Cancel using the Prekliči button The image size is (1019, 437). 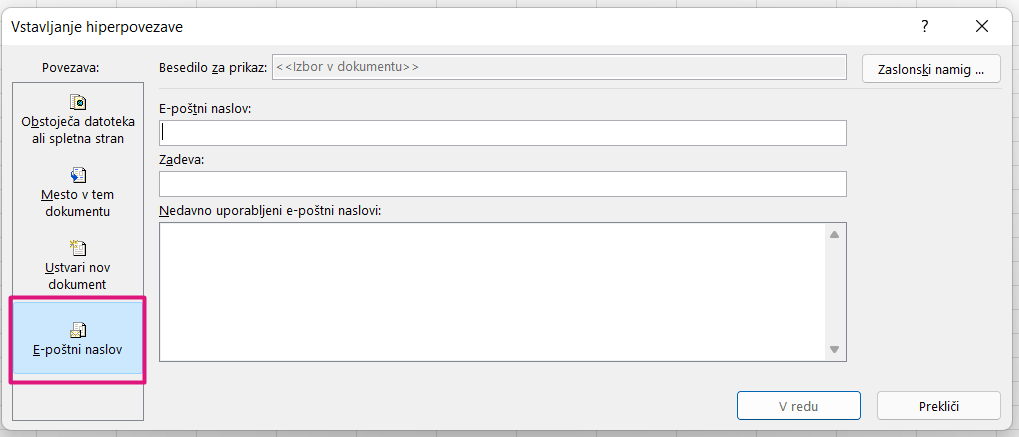938,406
